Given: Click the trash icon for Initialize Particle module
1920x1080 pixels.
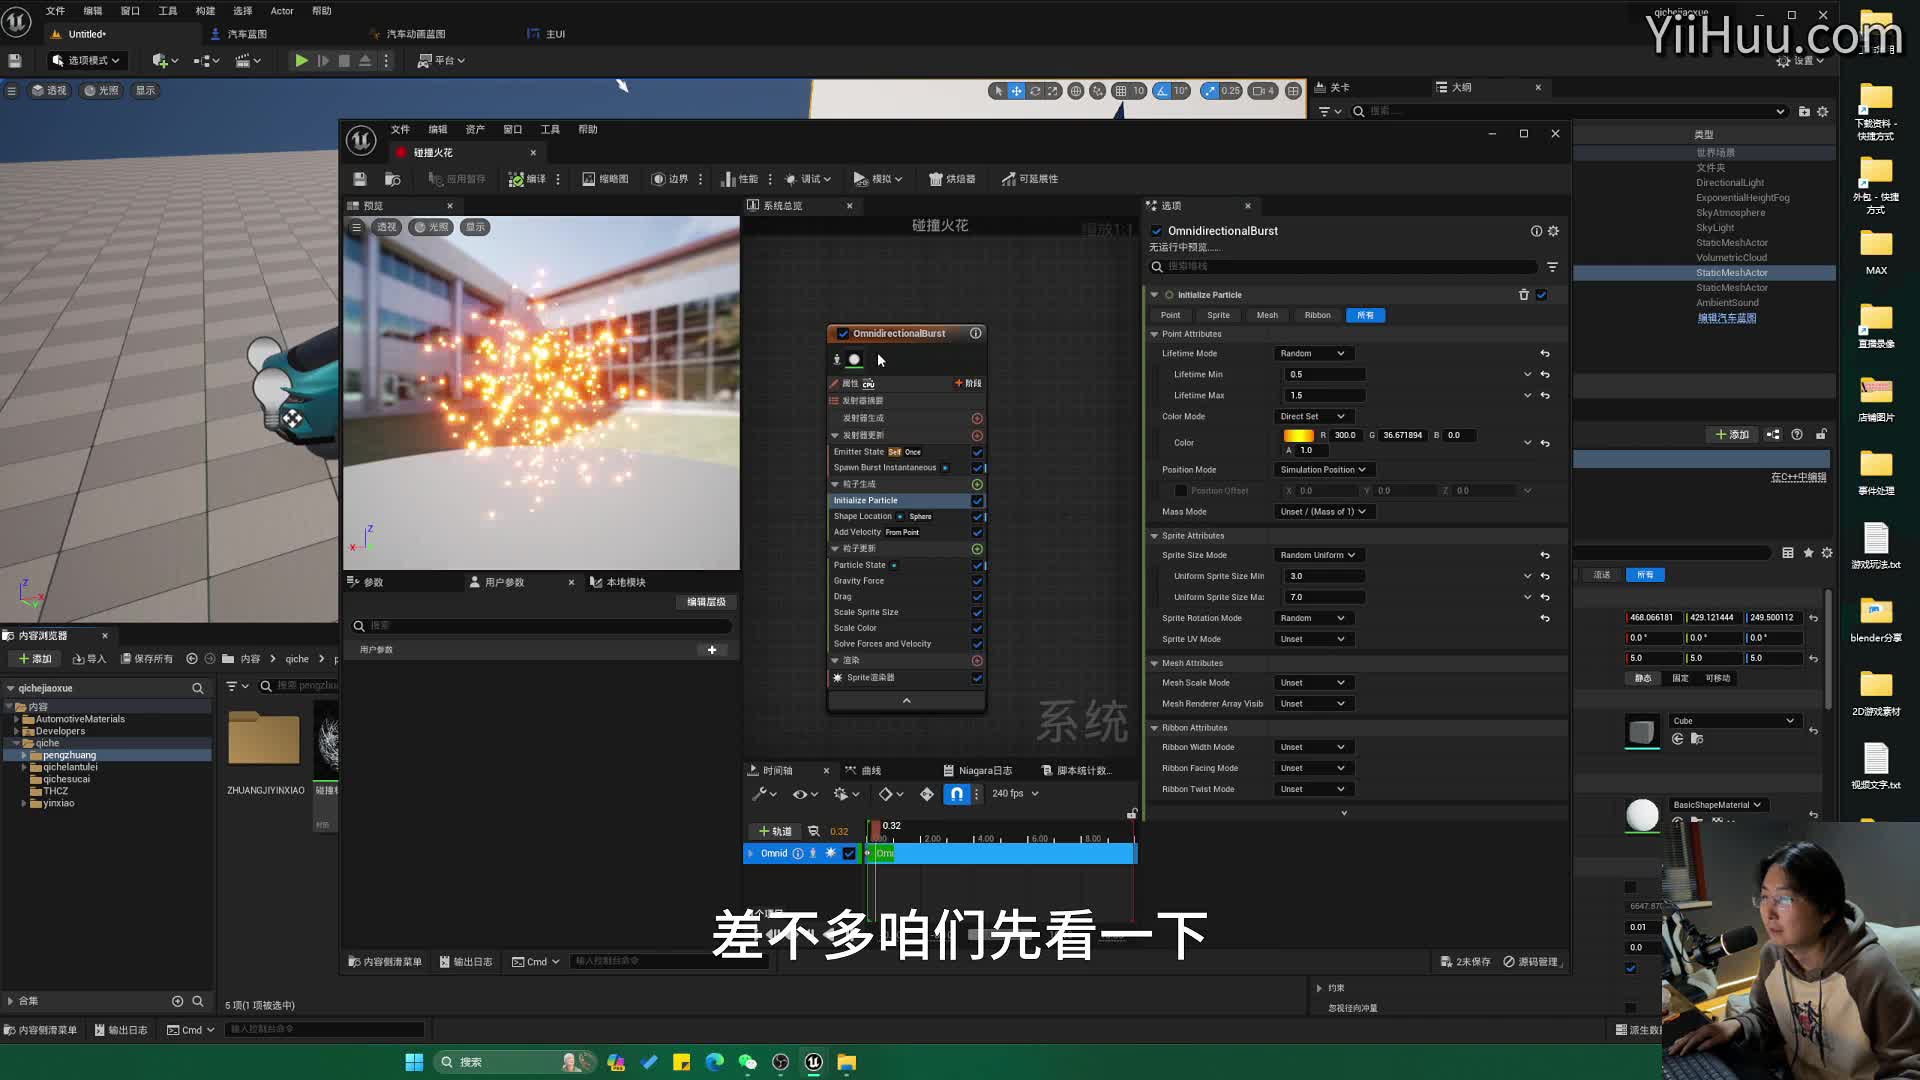Looking at the screenshot, I should pos(1524,295).
